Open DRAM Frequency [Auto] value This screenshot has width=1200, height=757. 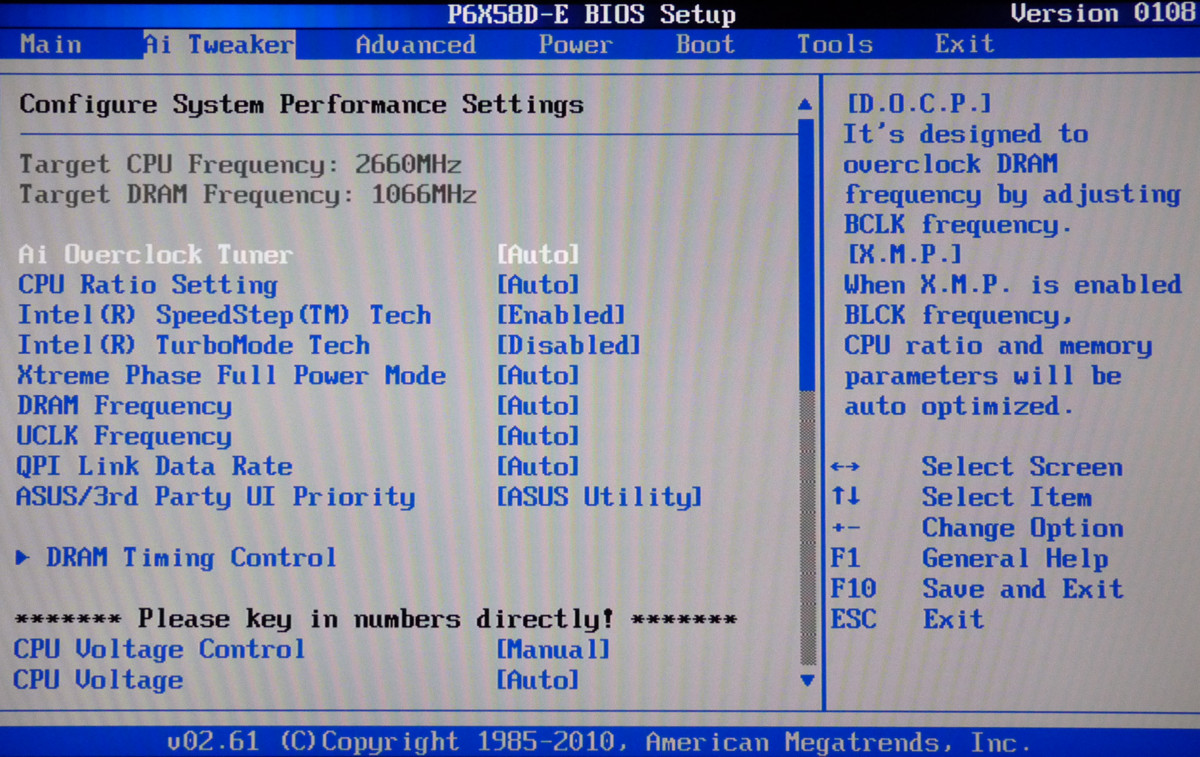pos(538,406)
